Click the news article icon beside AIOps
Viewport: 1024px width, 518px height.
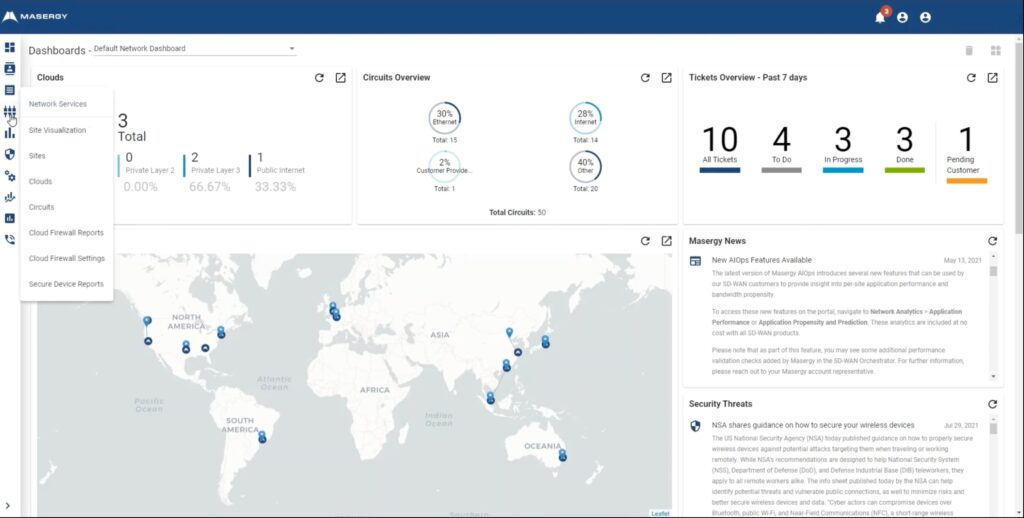click(x=696, y=261)
